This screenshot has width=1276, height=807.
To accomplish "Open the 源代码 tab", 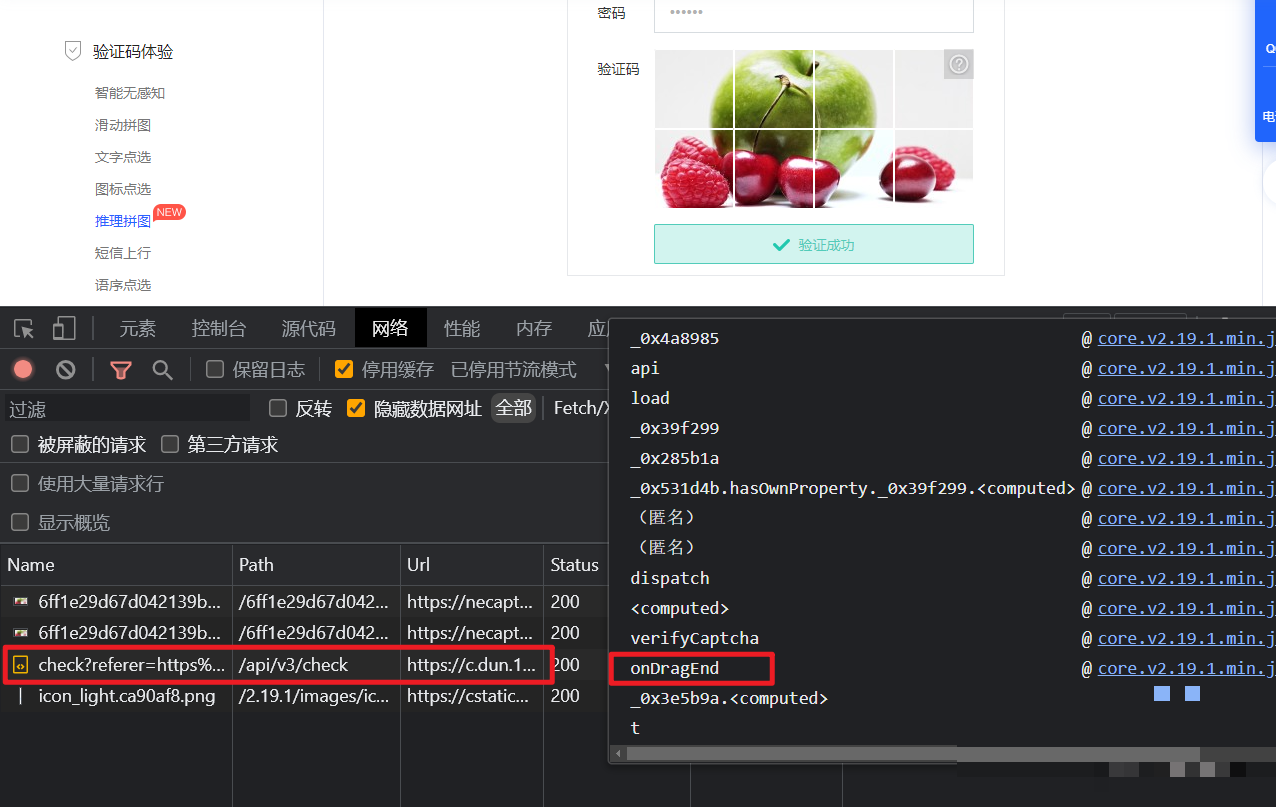I will click(308, 329).
